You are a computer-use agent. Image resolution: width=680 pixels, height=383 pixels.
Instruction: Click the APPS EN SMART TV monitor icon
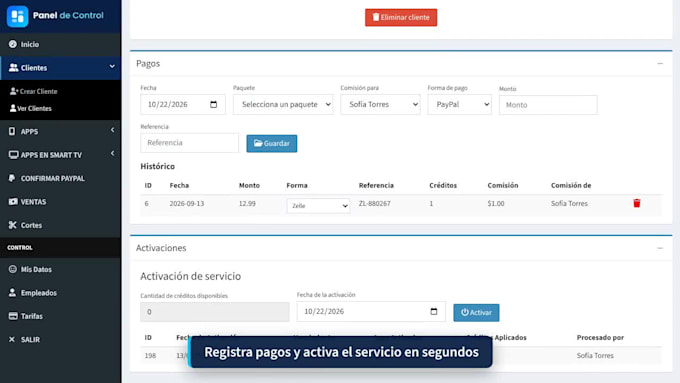(x=13, y=155)
